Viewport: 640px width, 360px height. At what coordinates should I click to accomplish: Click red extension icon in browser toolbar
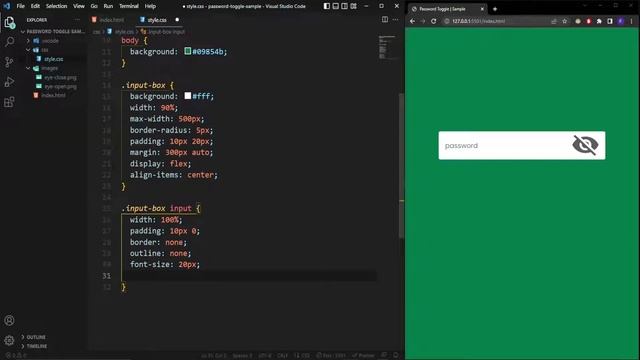589,21
